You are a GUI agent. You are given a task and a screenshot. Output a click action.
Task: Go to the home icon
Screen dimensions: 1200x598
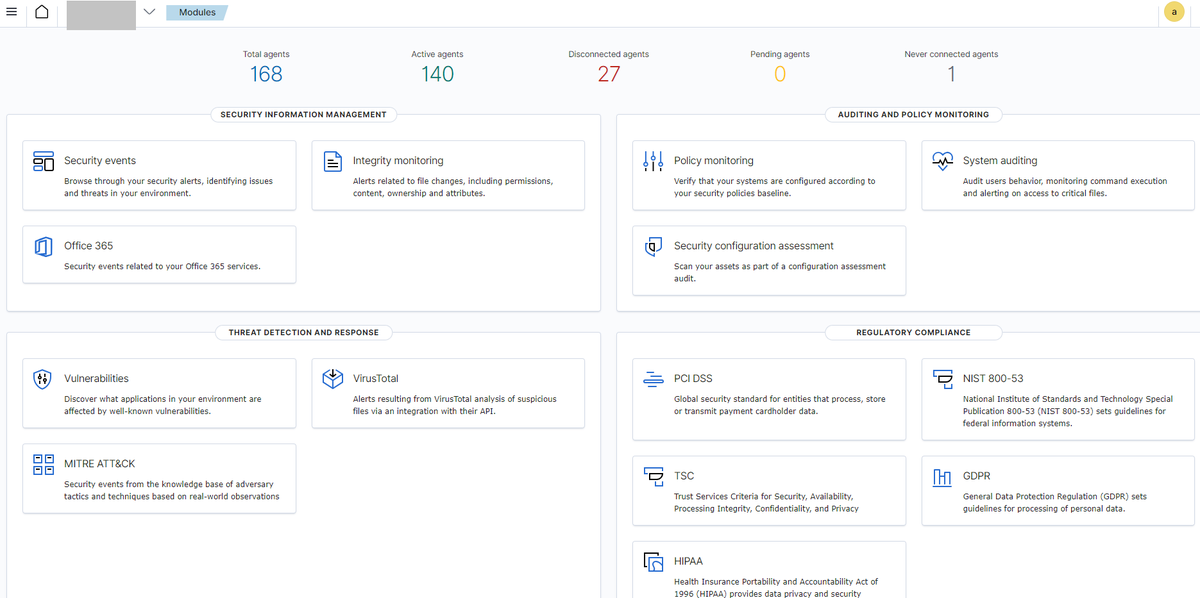(42, 12)
